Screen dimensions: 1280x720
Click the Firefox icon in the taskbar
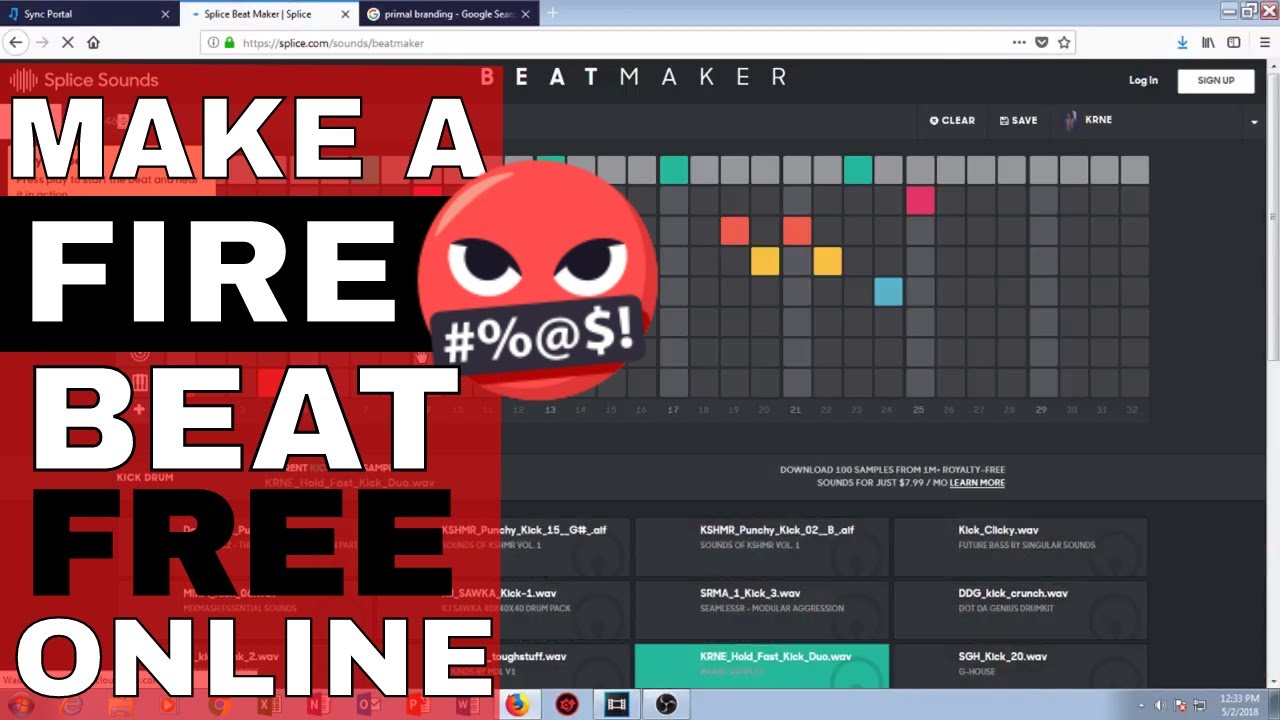pos(517,704)
